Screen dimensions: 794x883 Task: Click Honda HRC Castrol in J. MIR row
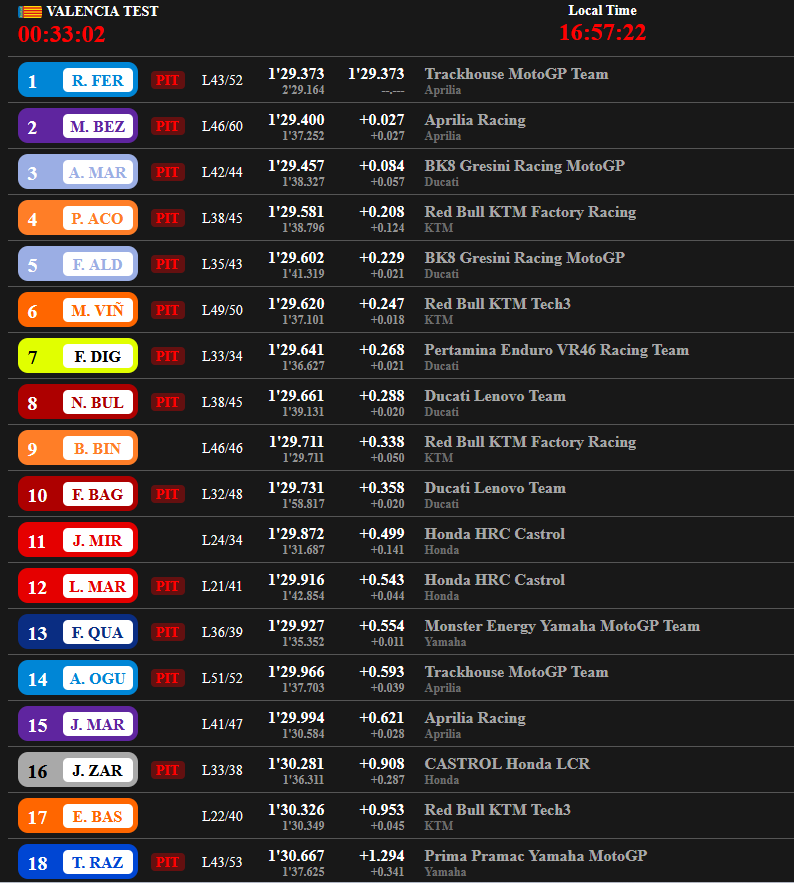point(494,534)
